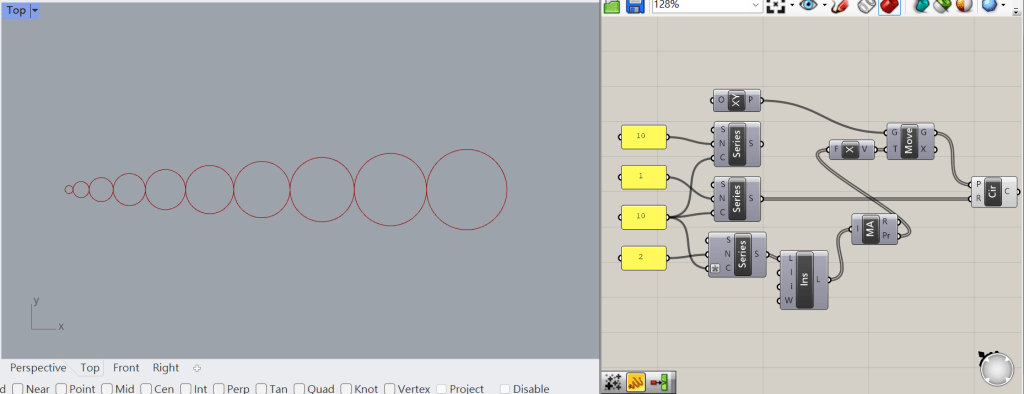The width and height of the screenshot is (1024, 394).
Task: Enable the Vertex object snap
Action: click(390, 389)
